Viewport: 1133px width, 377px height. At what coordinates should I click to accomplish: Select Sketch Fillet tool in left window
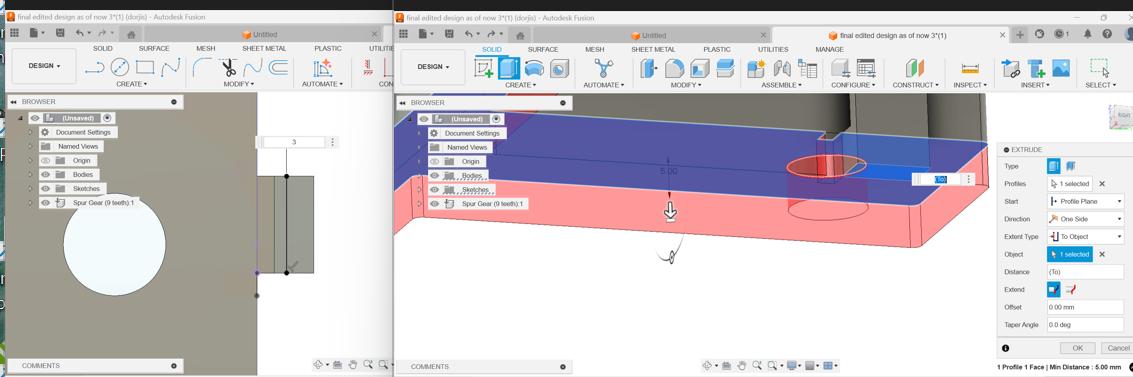203,68
